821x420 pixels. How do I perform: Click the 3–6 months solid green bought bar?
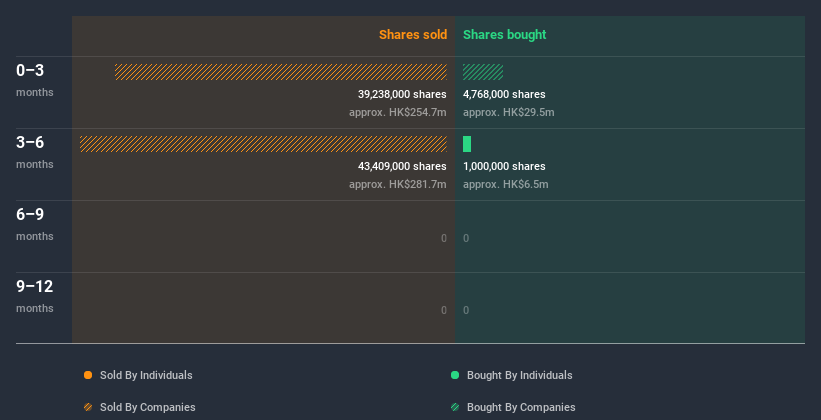[x=467, y=144]
